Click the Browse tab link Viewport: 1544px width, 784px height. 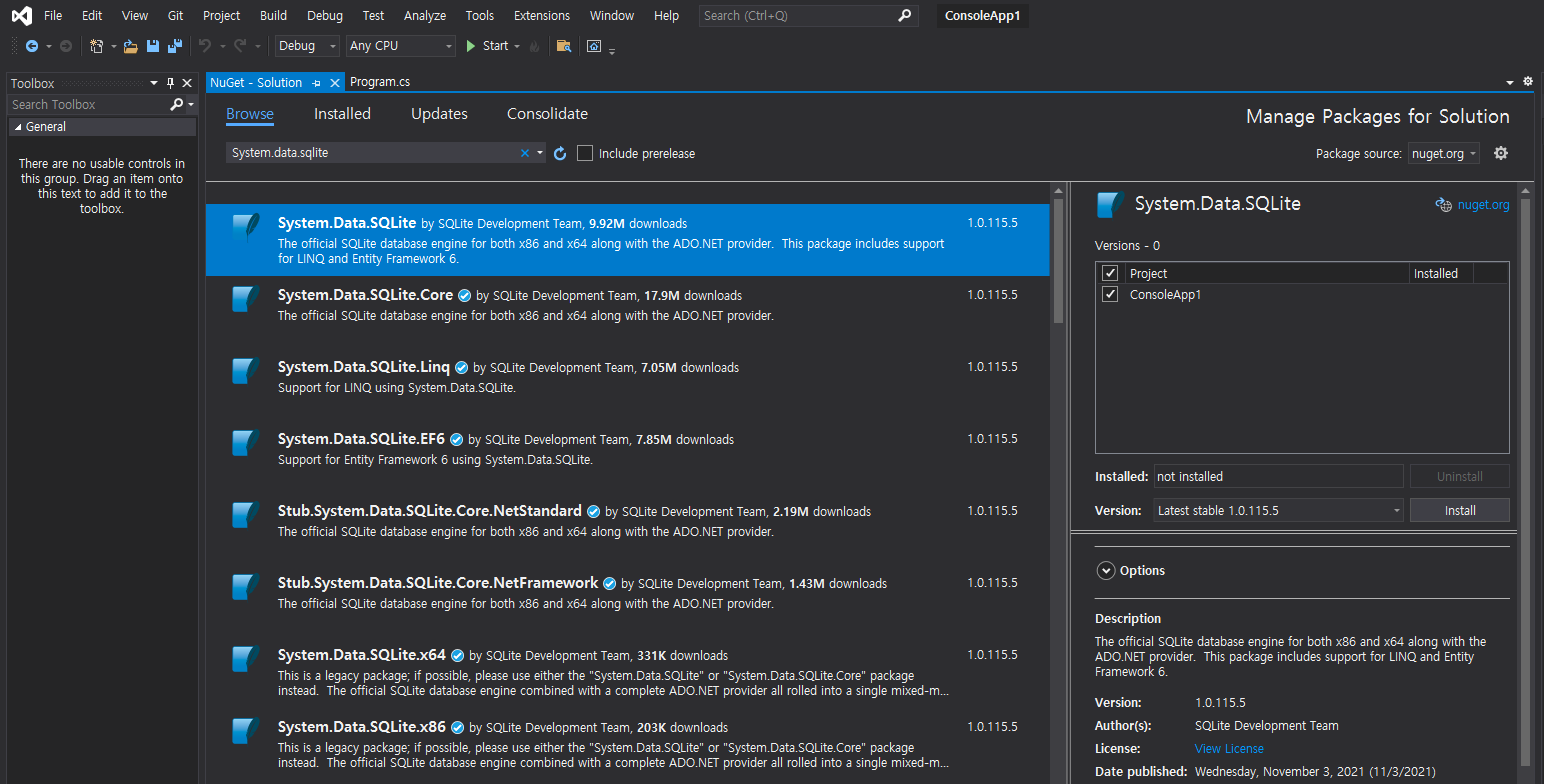pos(250,114)
